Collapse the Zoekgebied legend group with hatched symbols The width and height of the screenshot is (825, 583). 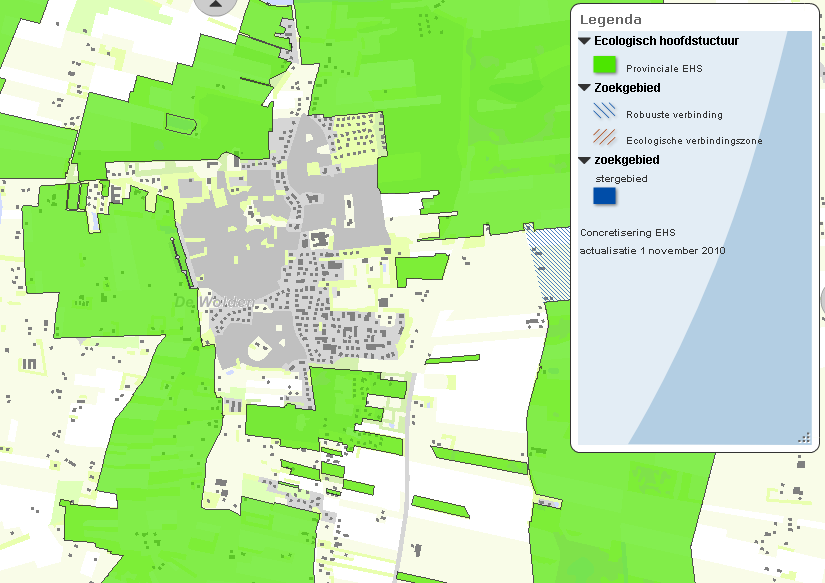click(585, 88)
